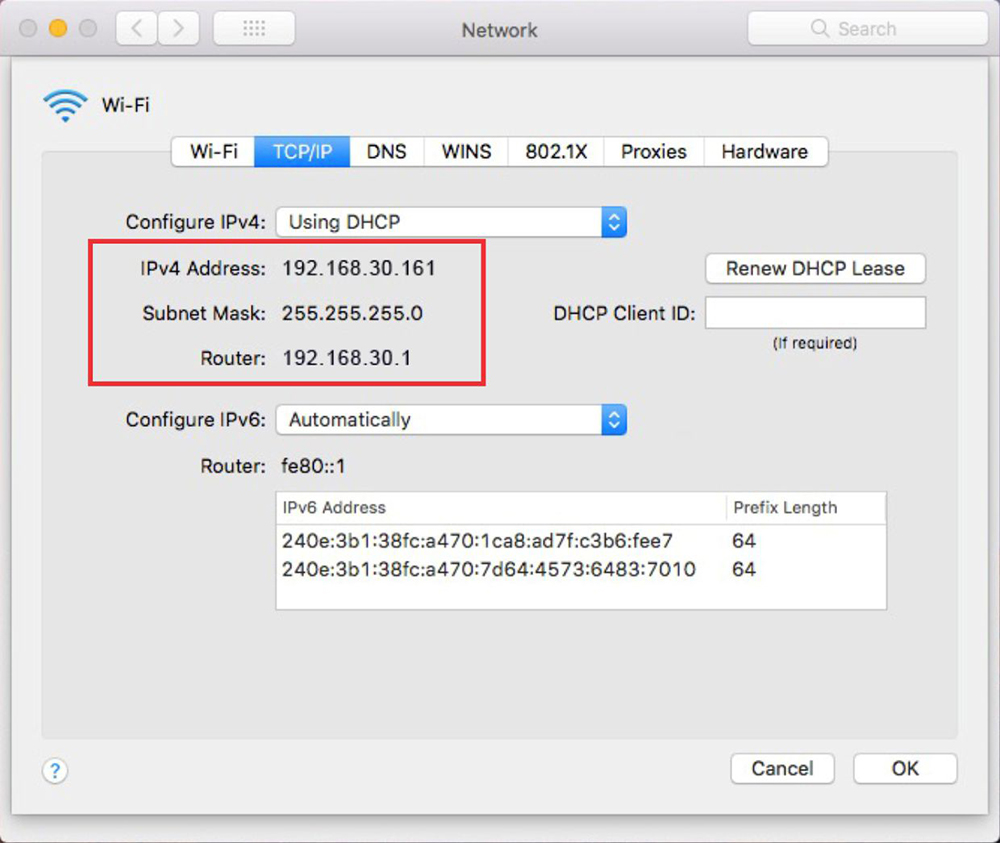1000x843 pixels.
Task: Show the Hardware tab
Action: click(764, 152)
